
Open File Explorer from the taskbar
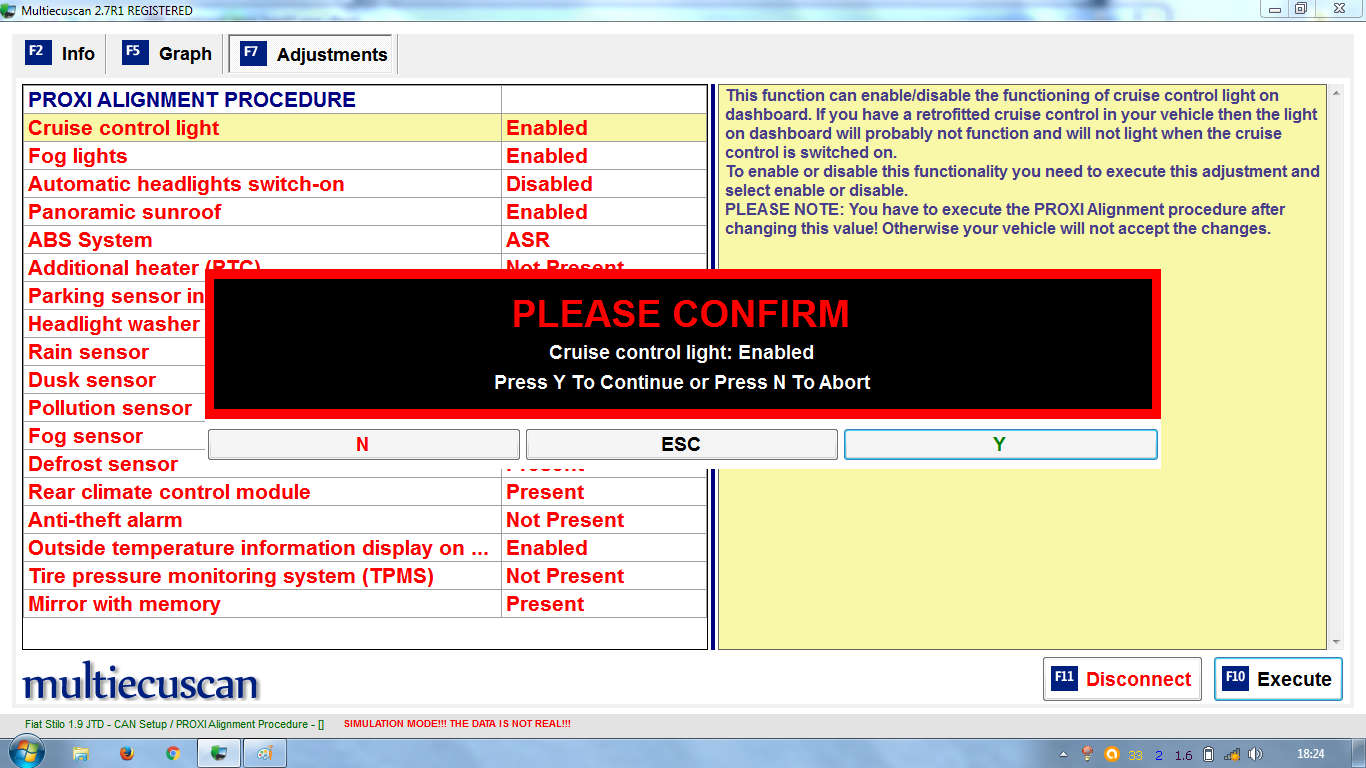pyautogui.click(x=81, y=753)
